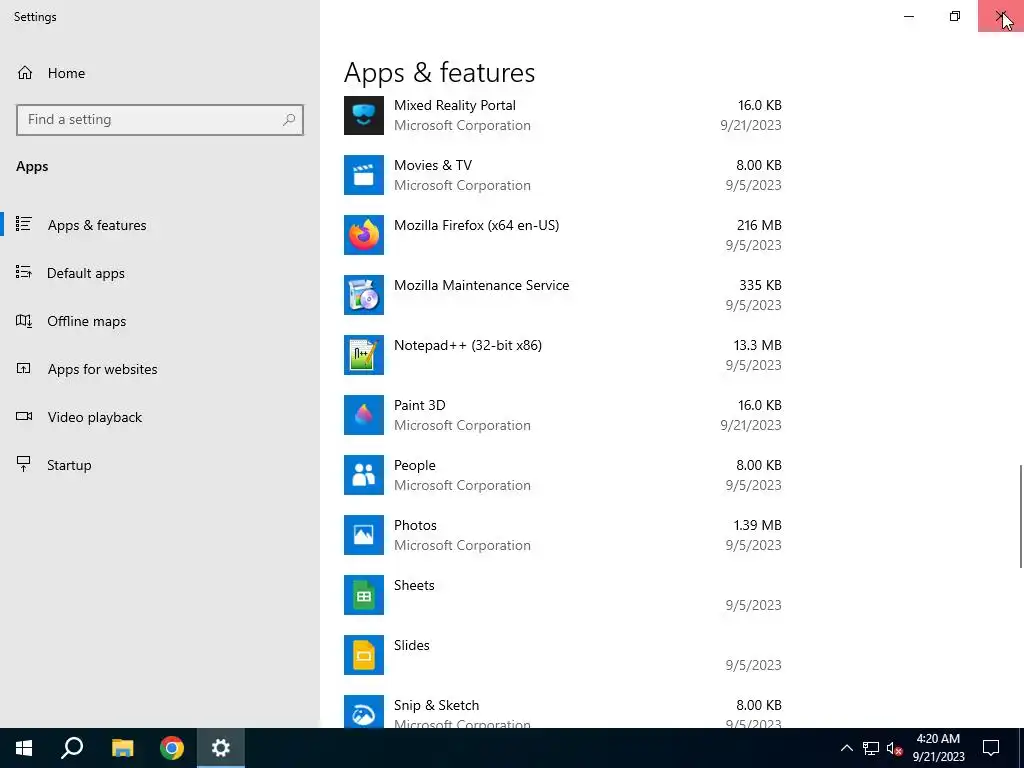Select Paint 3D entry
This screenshot has width=1024, height=768.
click(563, 415)
